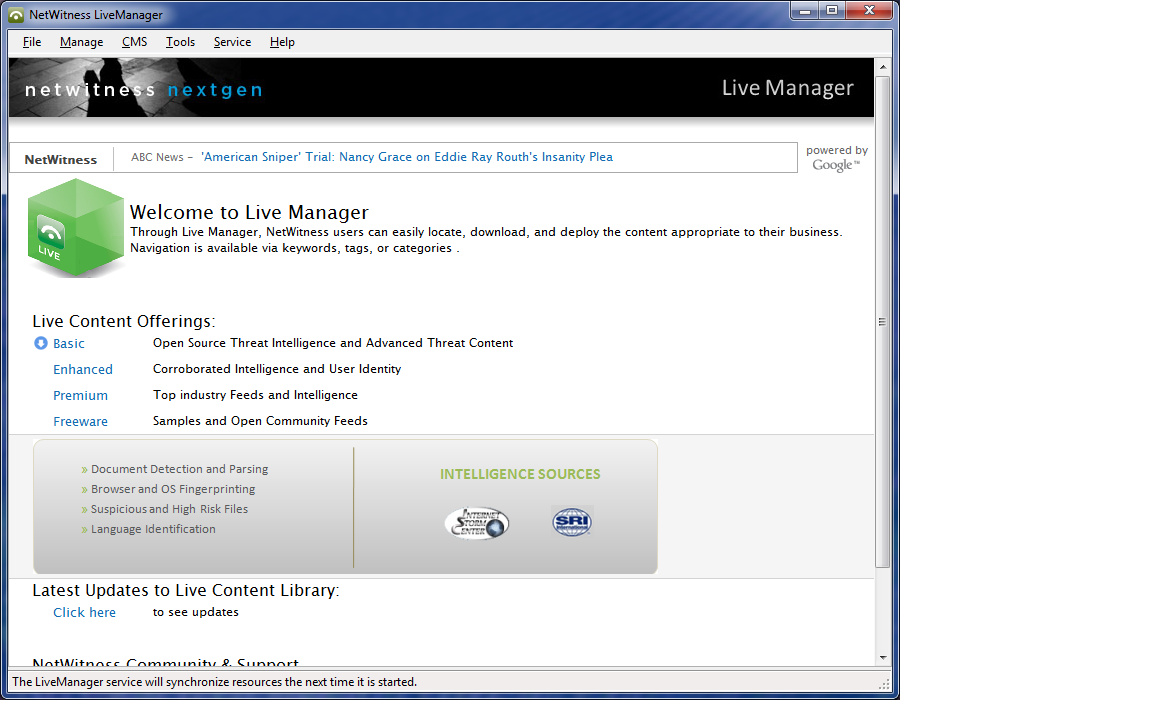
Task: Click the Live cube logo icon
Action: coord(75,228)
